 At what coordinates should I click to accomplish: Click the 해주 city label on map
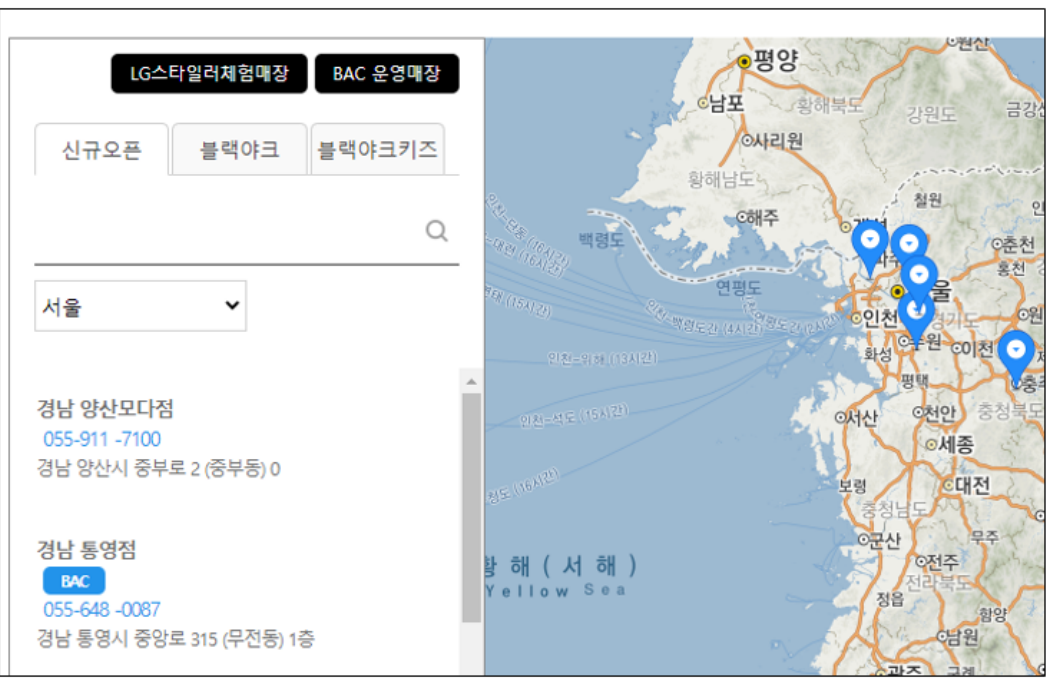[x=764, y=217]
